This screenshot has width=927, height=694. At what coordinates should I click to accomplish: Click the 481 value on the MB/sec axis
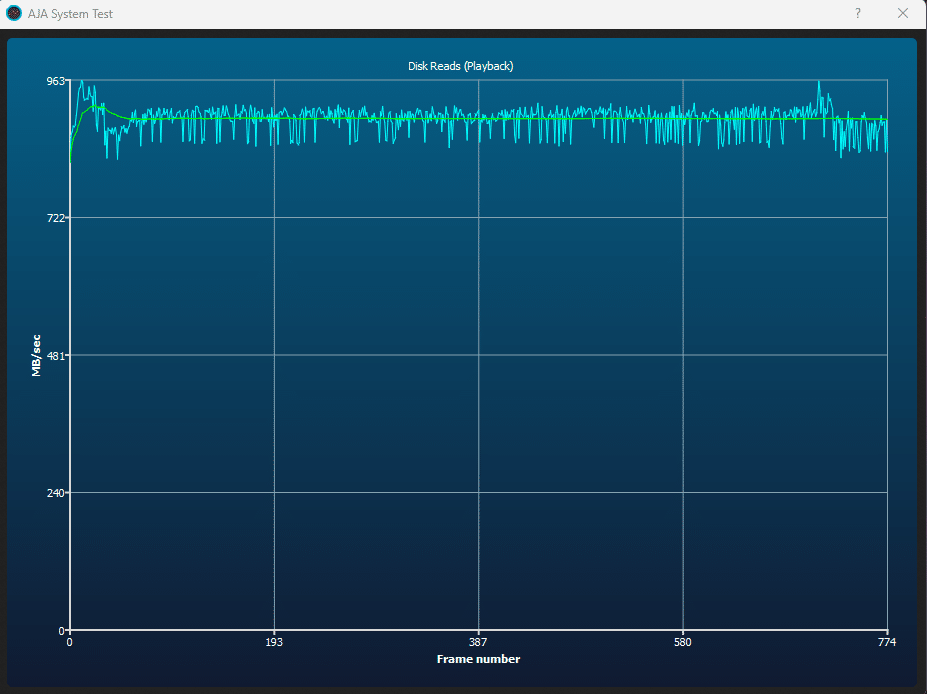point(56,355)
